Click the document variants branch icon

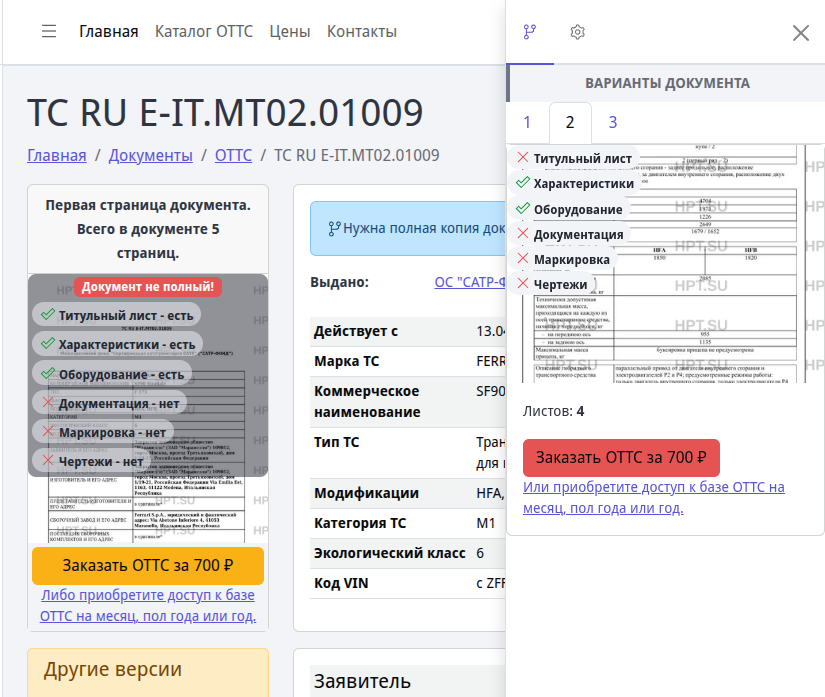(x=530, y=32)
